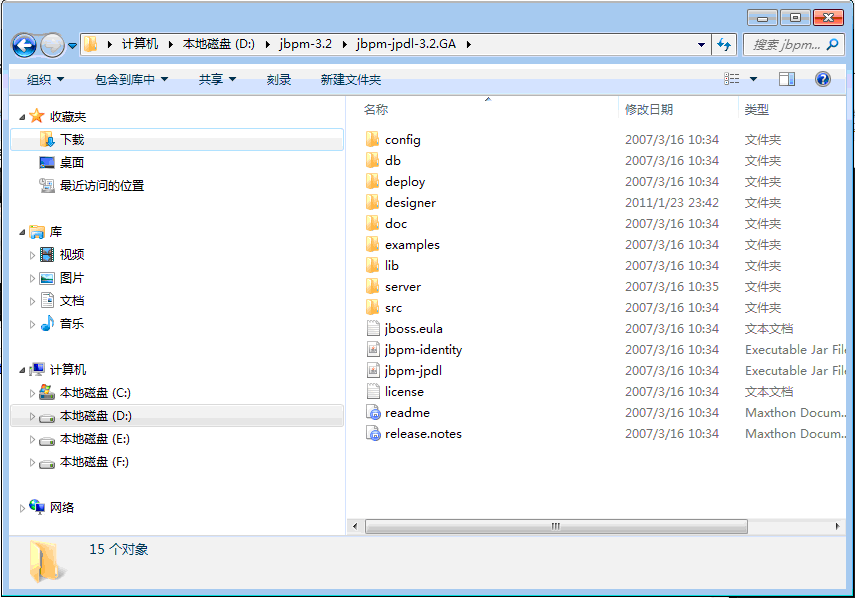Open the 包含到库中 menu

tap(131, 80)
